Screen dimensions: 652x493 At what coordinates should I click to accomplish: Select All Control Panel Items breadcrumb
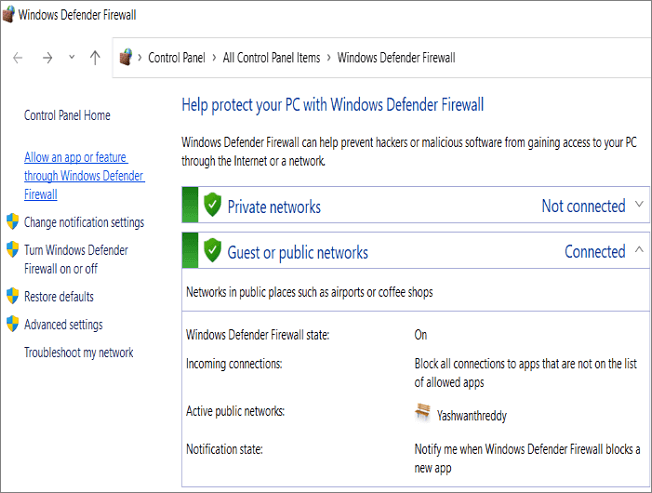point(270,58)
